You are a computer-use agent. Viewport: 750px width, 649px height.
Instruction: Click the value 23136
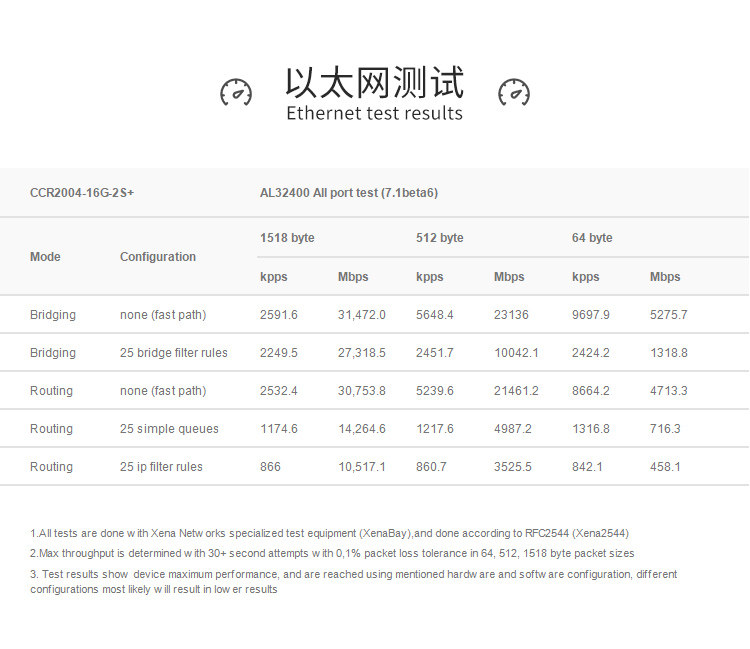tap(511, 315)
